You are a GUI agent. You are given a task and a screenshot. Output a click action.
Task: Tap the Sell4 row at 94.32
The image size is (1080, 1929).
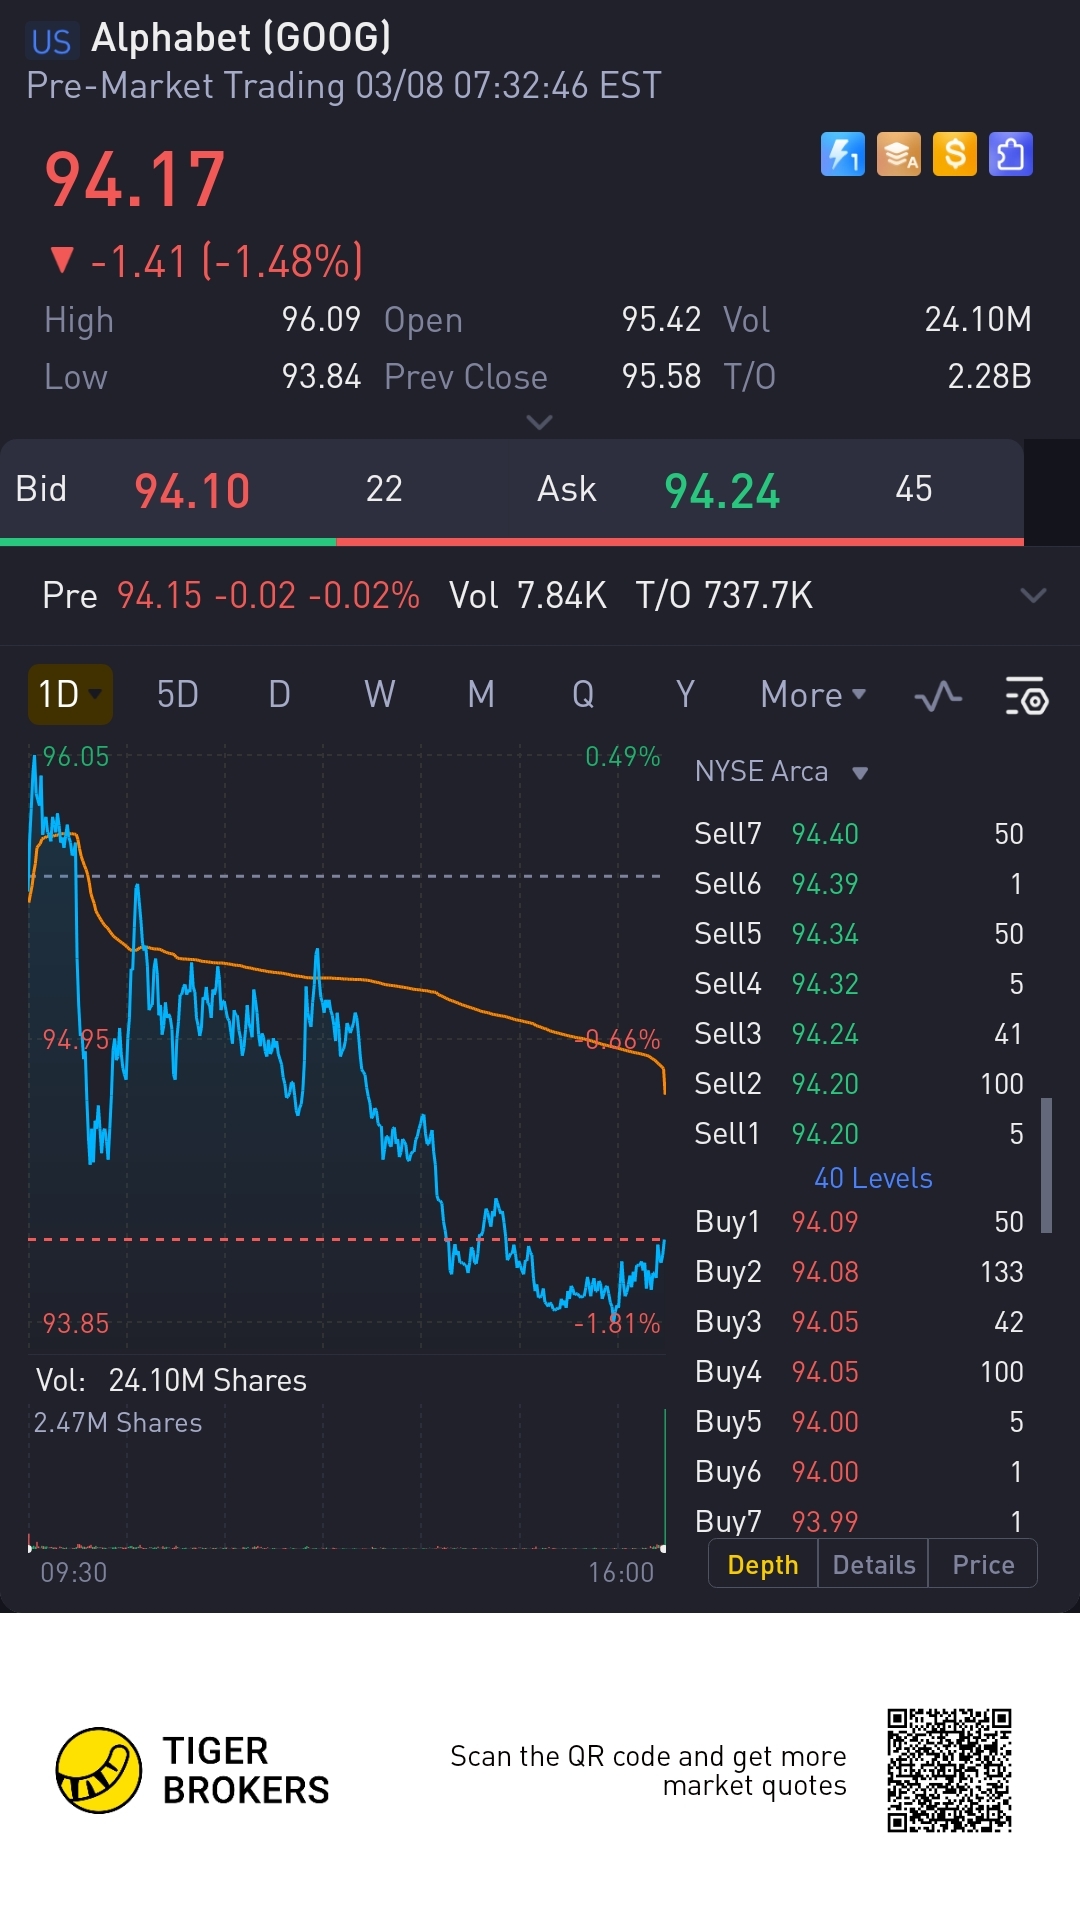coord(859,983)
